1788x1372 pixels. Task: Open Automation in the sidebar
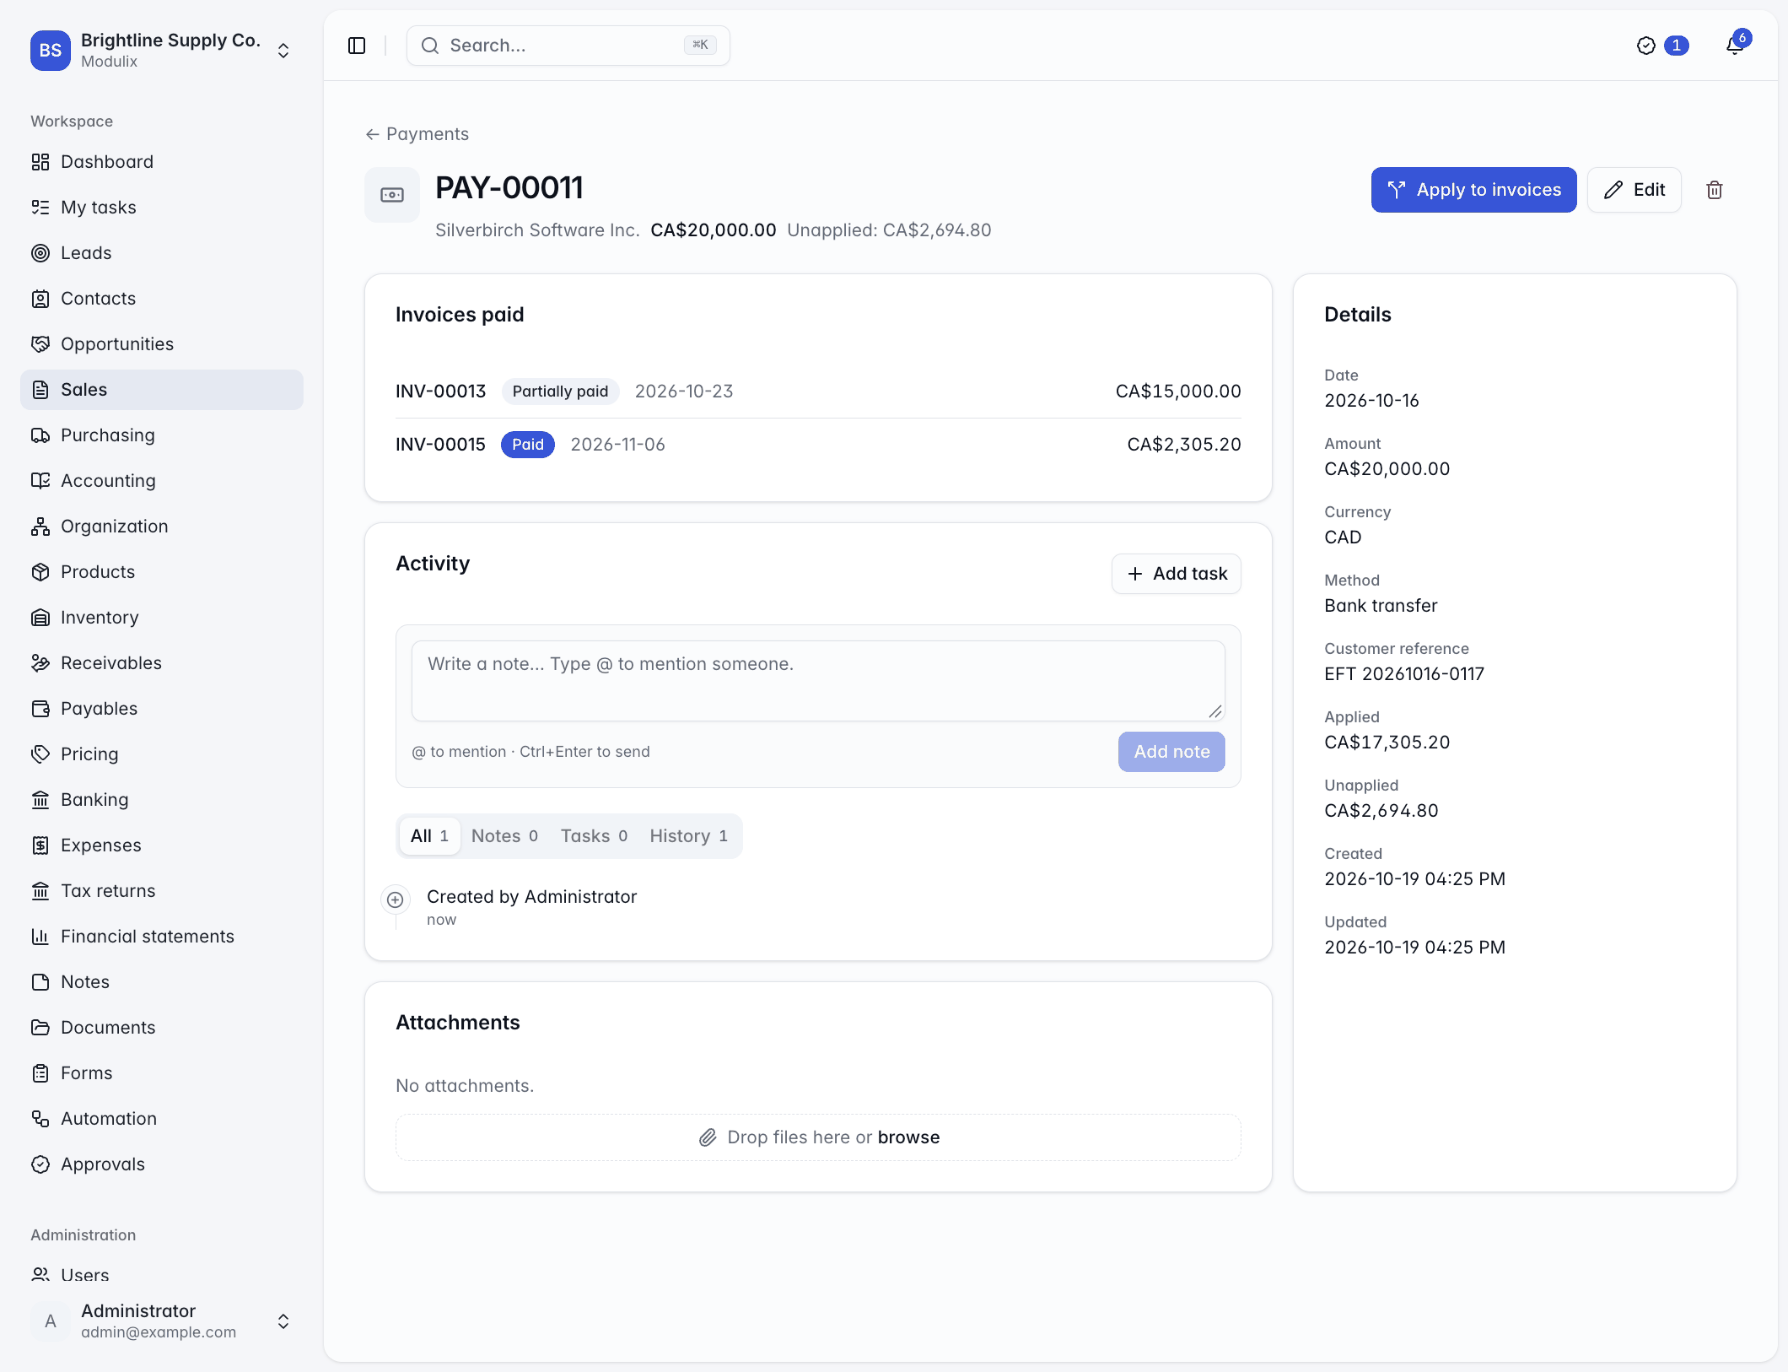pos(161,1119)
